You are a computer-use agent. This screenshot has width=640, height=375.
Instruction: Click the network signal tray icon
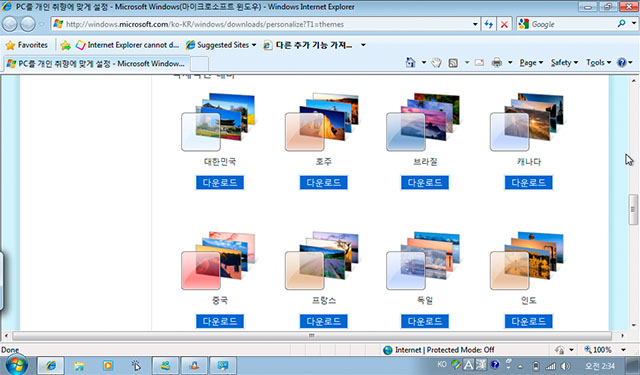point(551,366)
